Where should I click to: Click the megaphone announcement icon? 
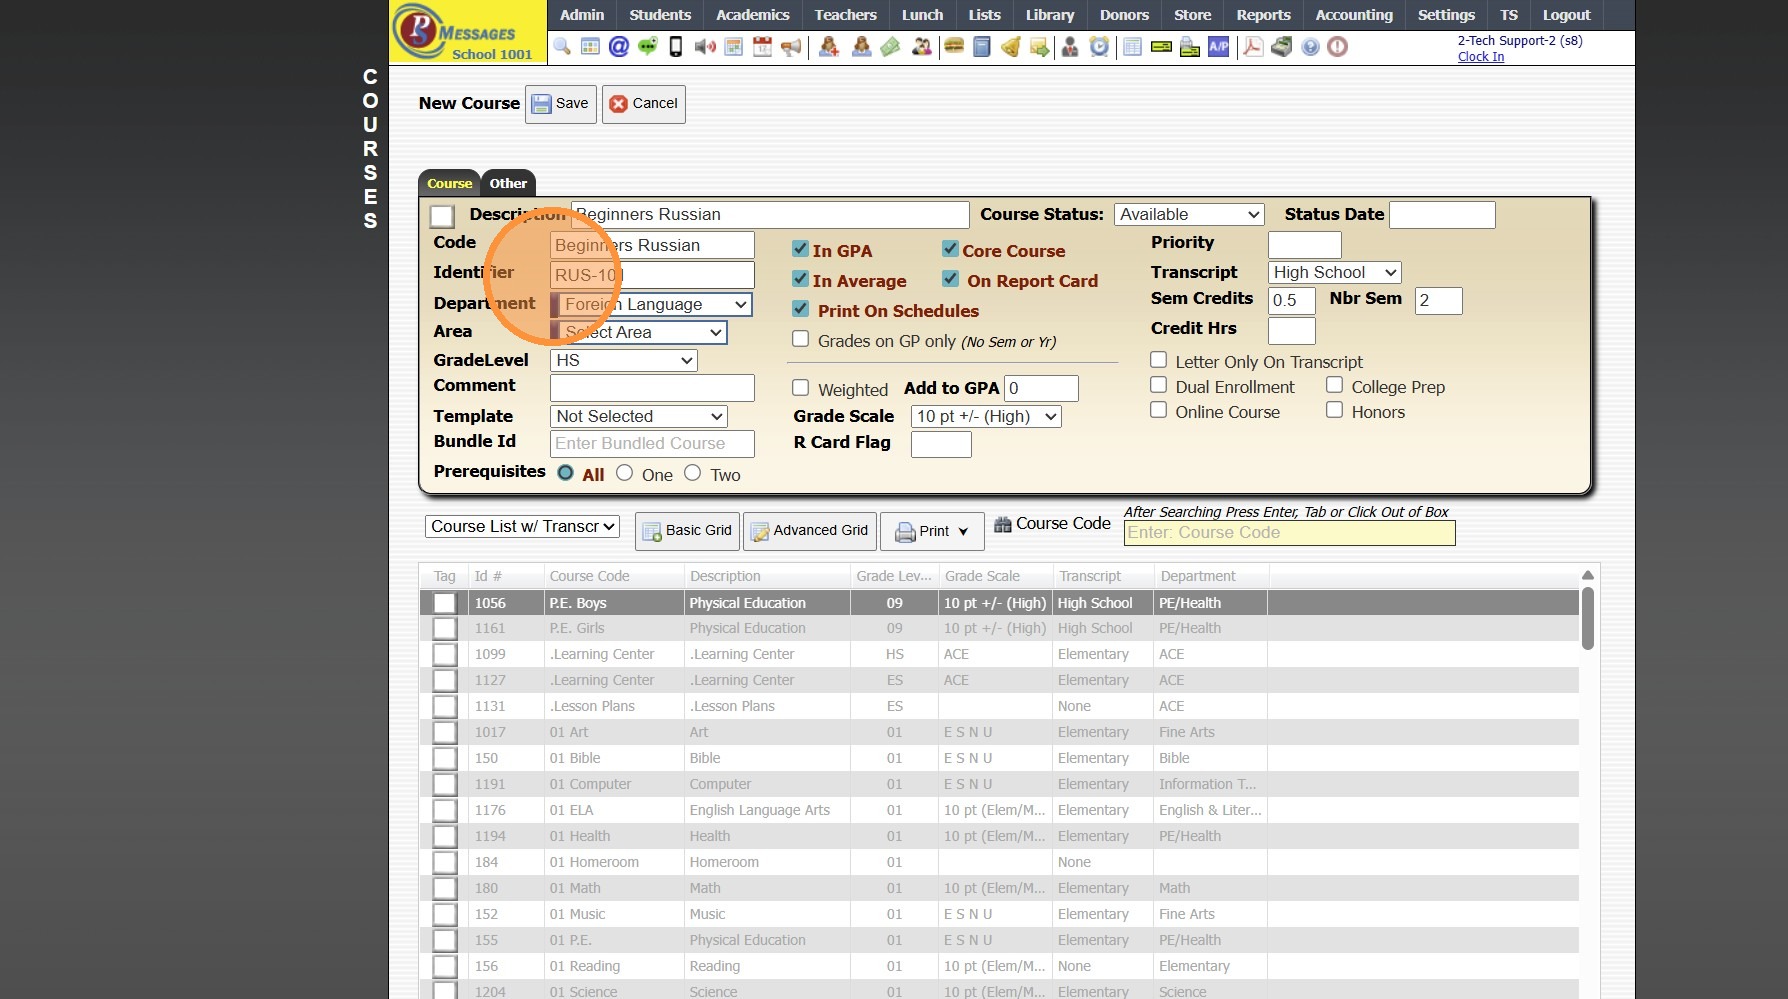coord(791,47)
